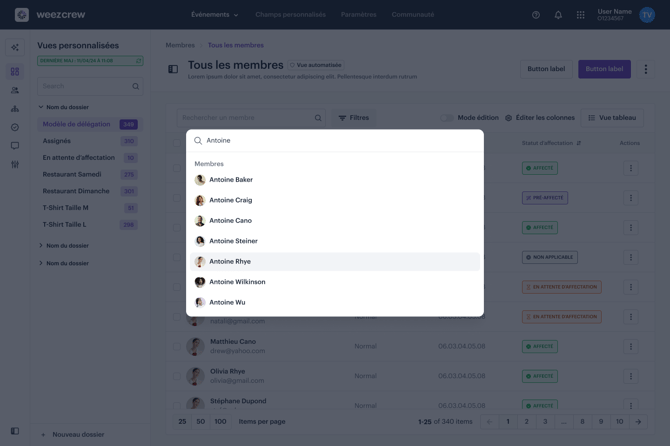Toggle panel icon beside Tous les membres title
Image resolution: width=670 pixels, height=446 pixels.
pyautogui.click(x=173, y=69)
